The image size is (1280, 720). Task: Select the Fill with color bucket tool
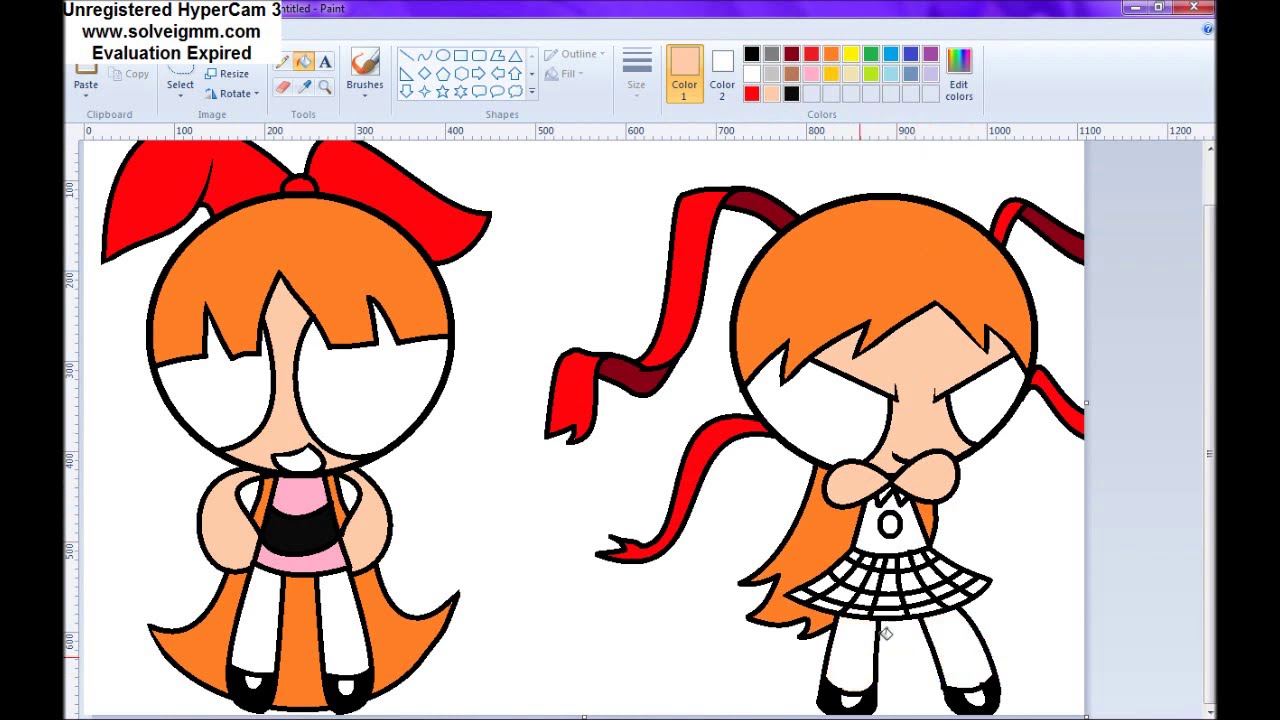(x=304, y=63)
